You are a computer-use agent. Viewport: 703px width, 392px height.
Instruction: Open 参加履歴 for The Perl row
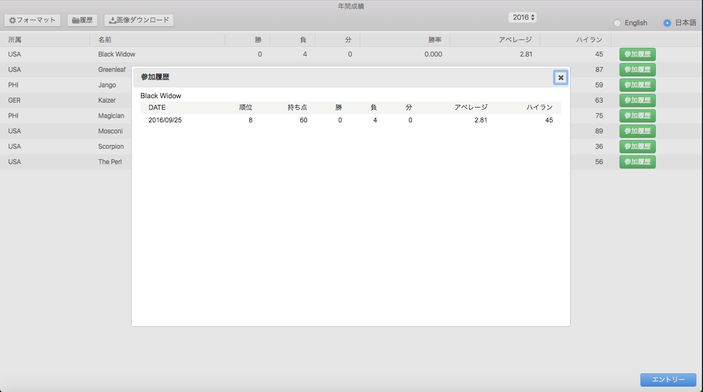point(638,161)
